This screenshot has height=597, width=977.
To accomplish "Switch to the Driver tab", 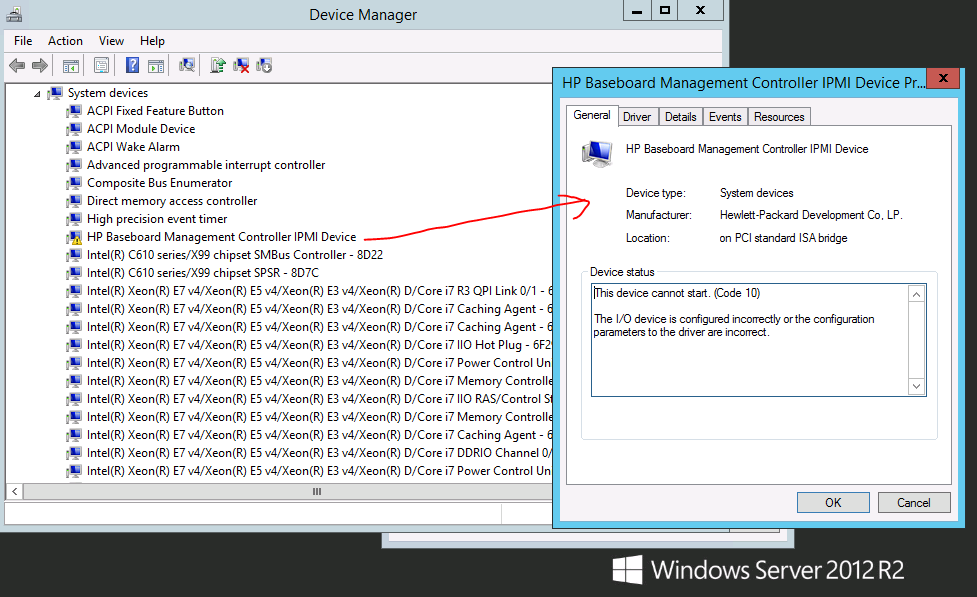I will [x=637, y=117].
